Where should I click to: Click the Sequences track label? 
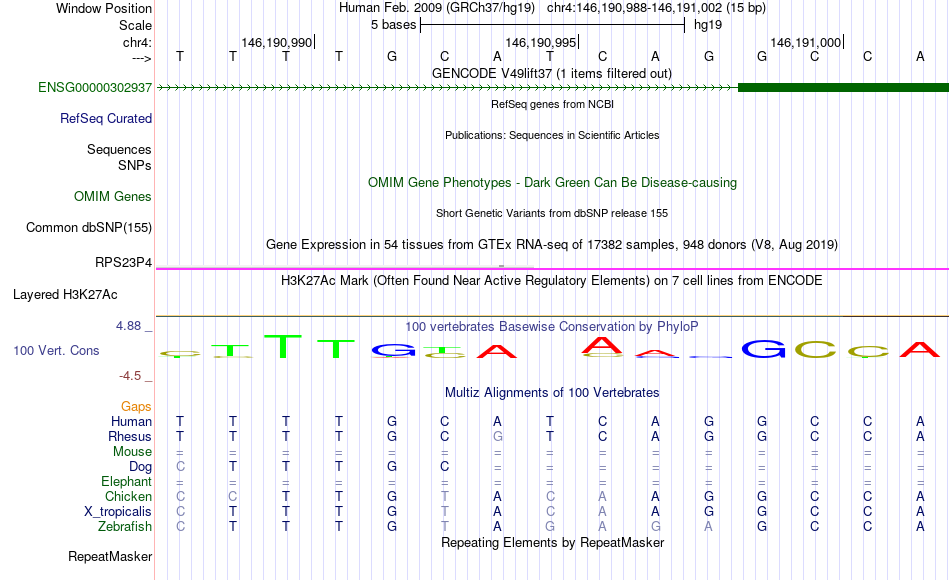tap(119, 149)
